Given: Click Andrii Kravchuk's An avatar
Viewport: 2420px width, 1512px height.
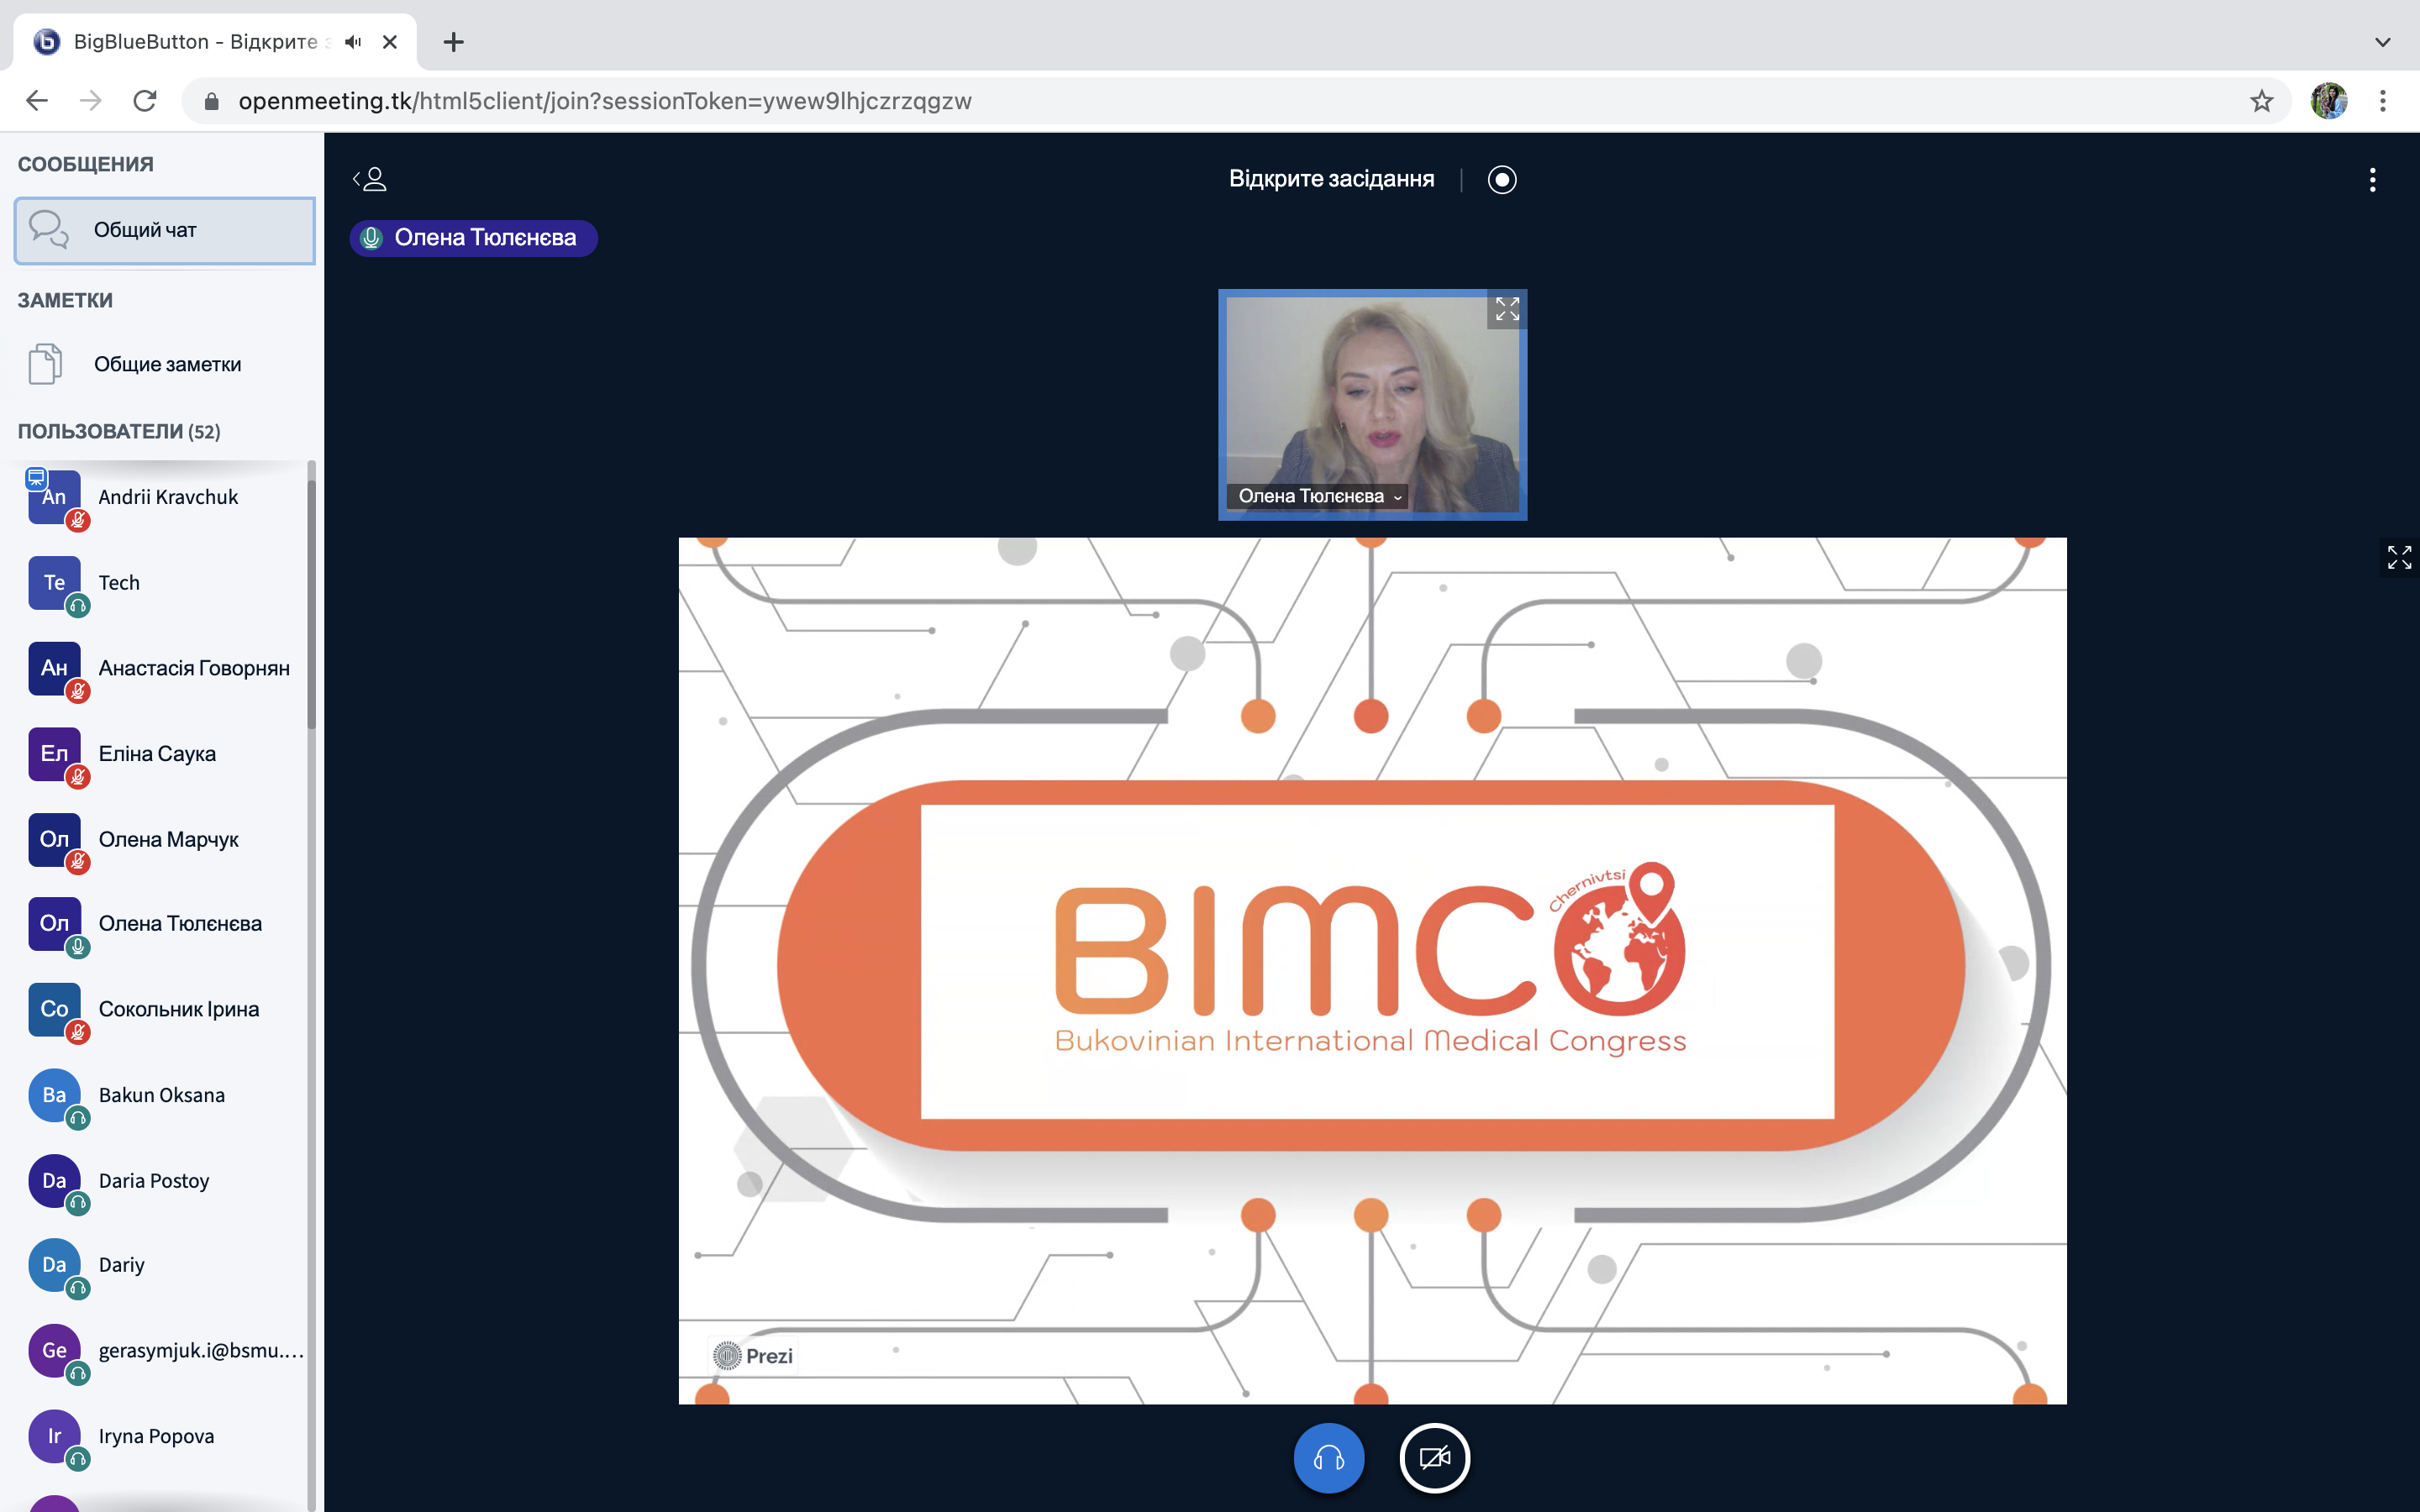Looking at the screenshot, I should point(54,497).
